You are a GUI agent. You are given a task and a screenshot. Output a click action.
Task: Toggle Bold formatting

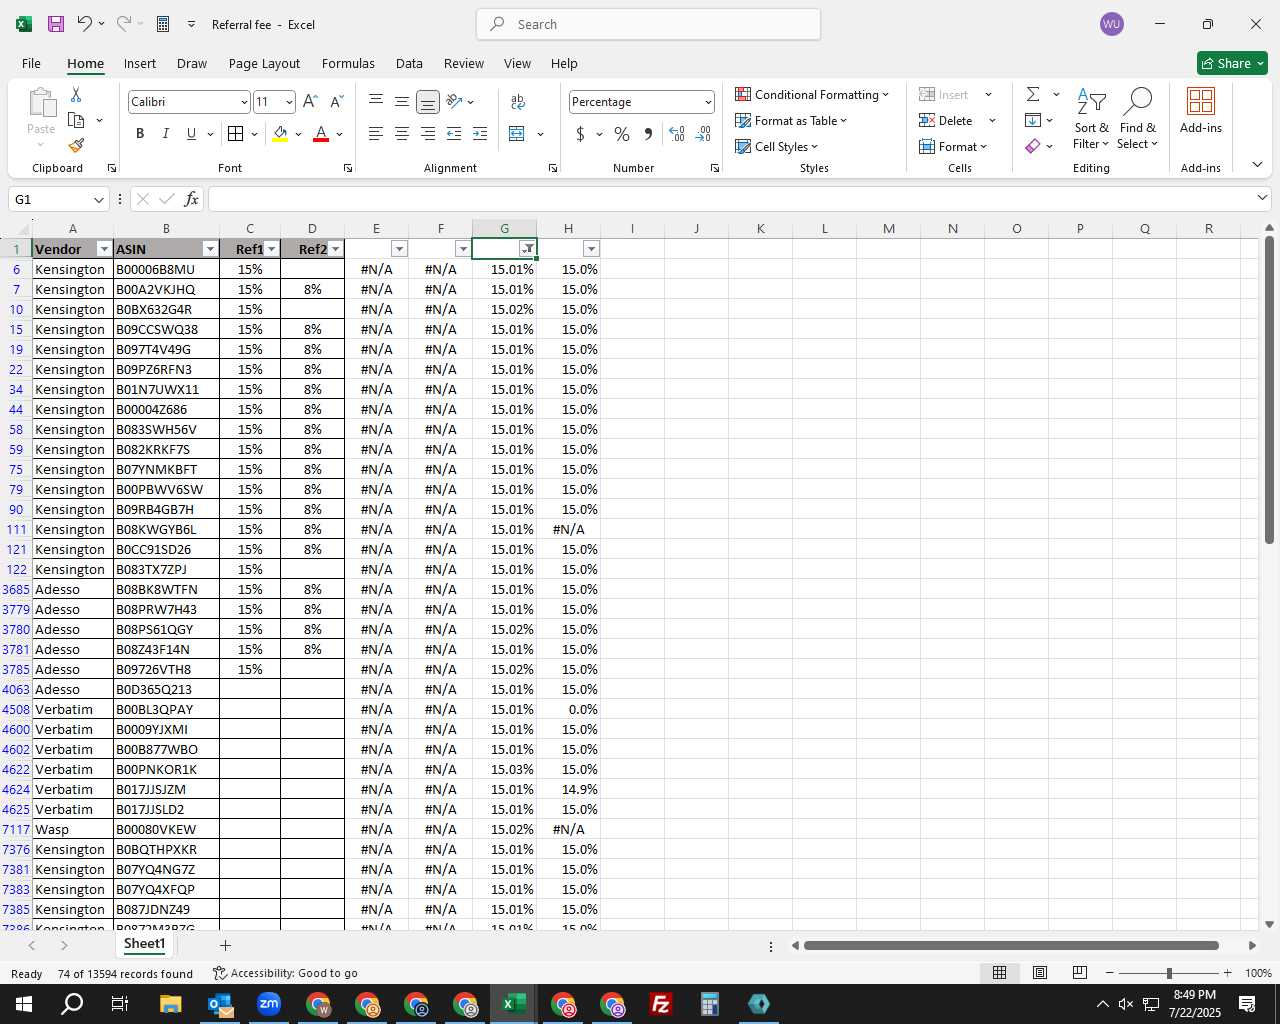pyautogui.click(x=140, y=134)
